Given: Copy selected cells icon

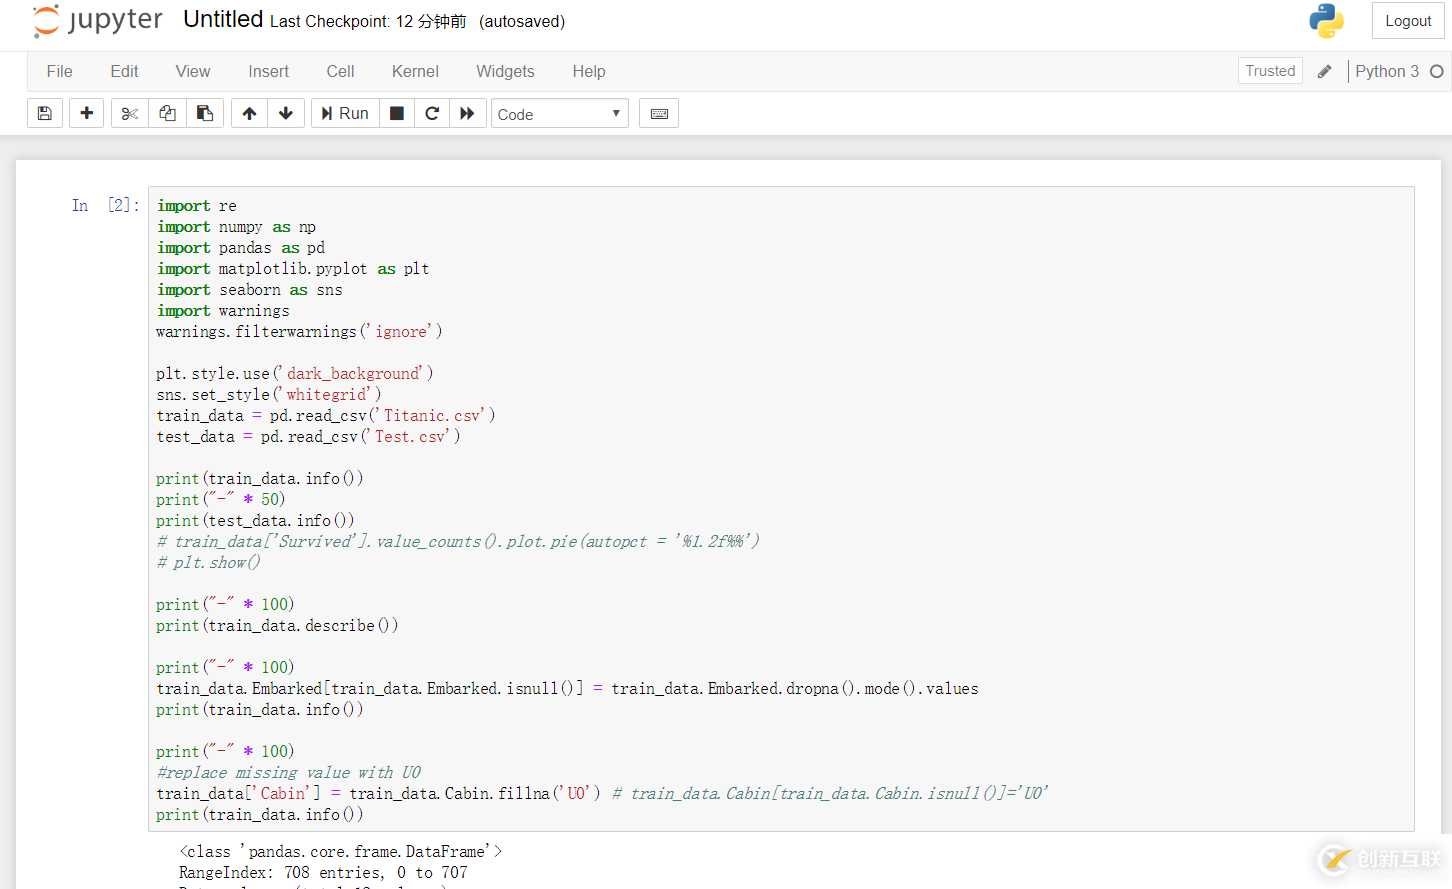Looking at the screenshot, I should 167,114.
